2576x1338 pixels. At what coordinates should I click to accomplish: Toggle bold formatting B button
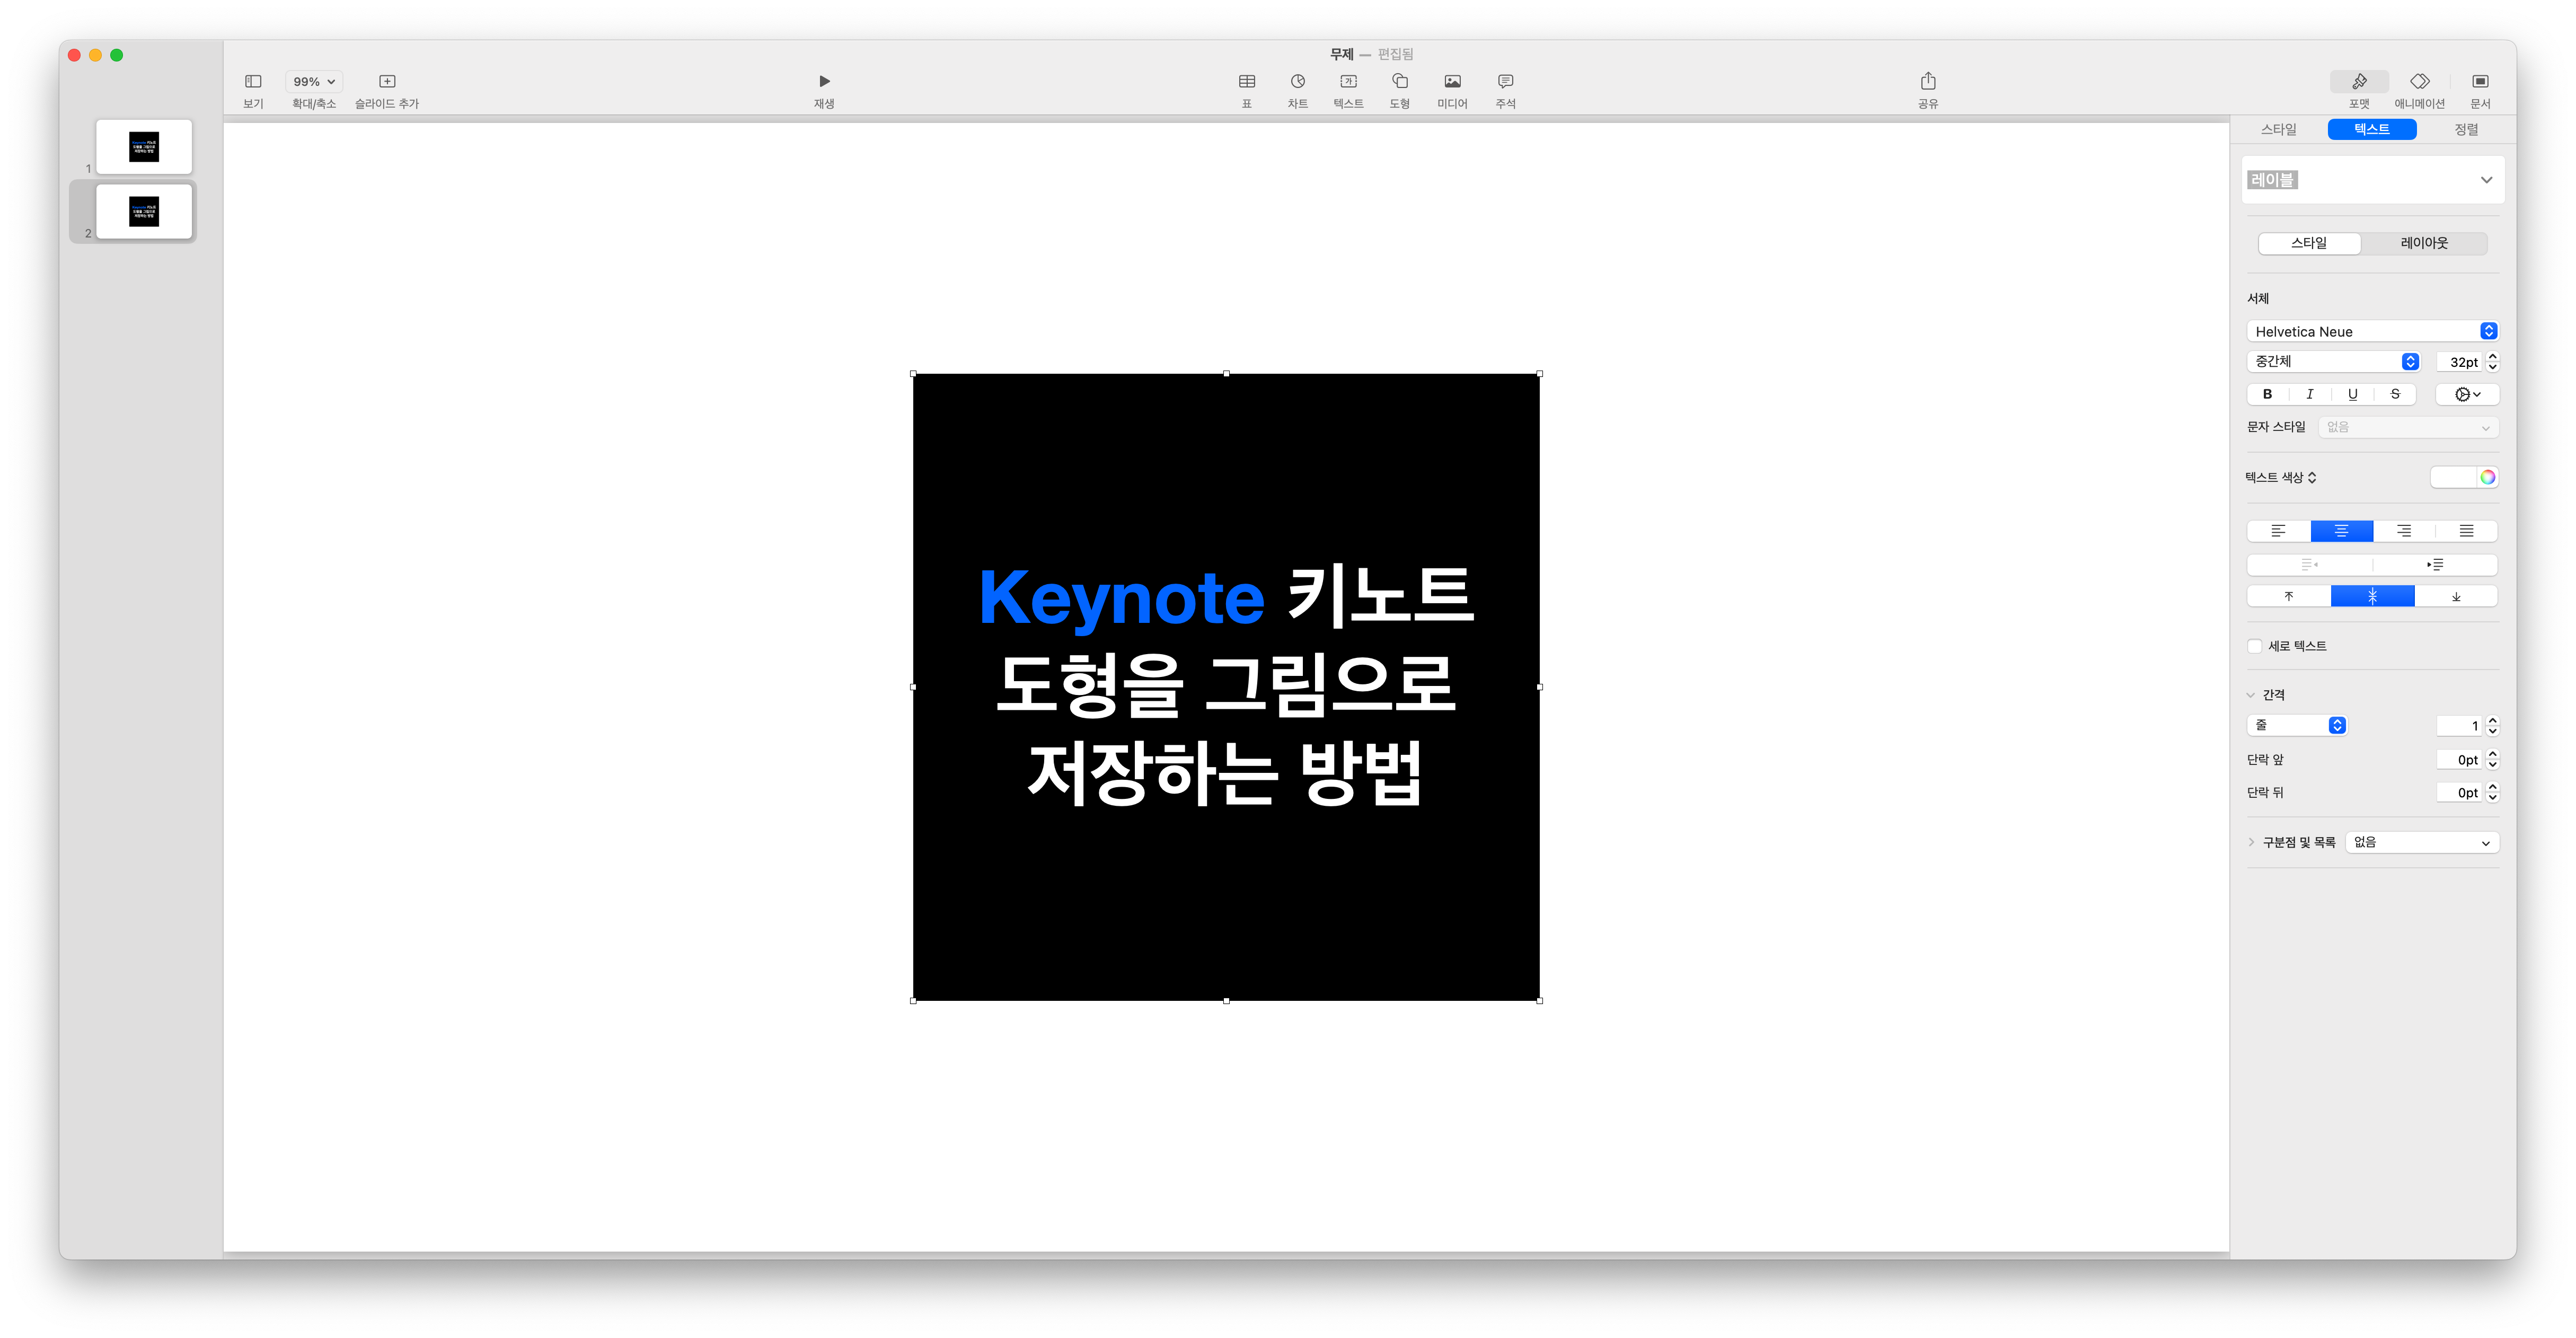click(x=2267, y=394)
